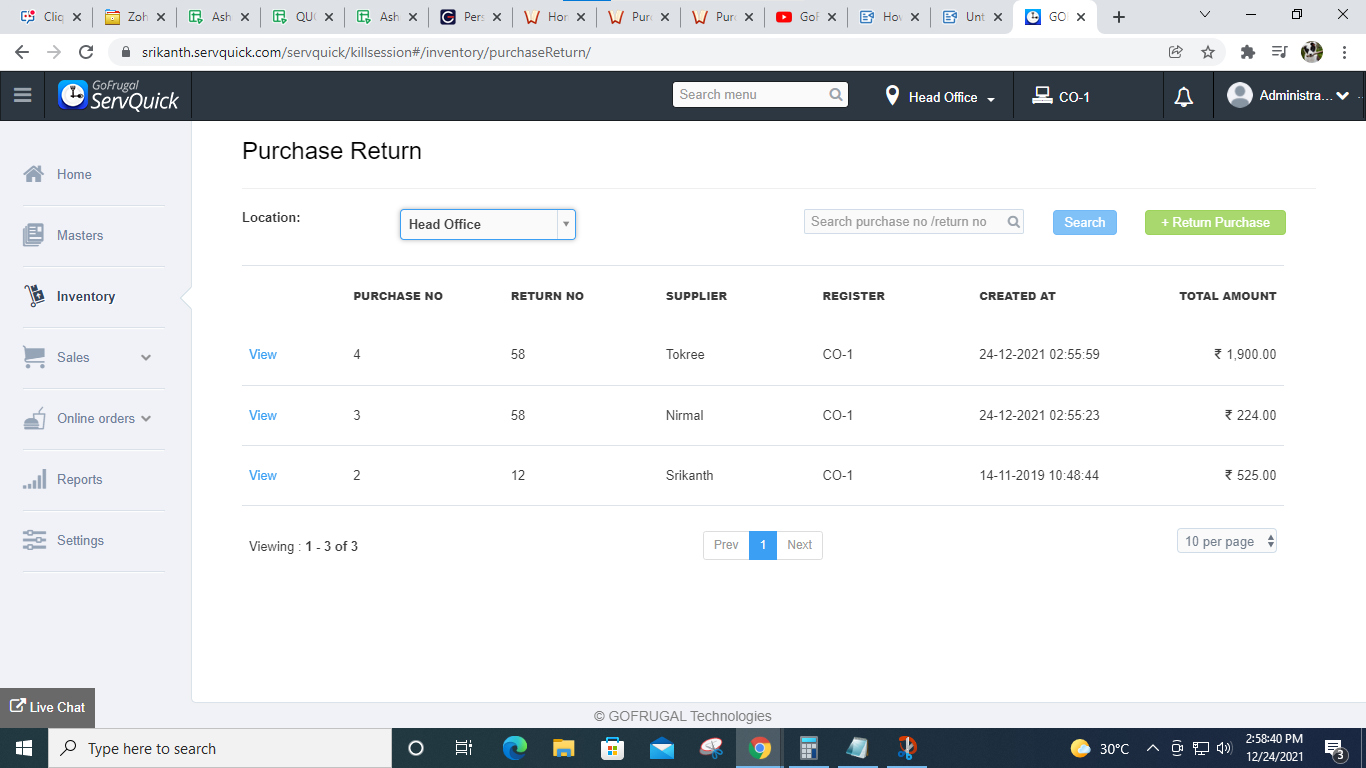Select Inventory in the sidebar
The height and width of the screenshot is (768, 1366).
tap(86, 296)
